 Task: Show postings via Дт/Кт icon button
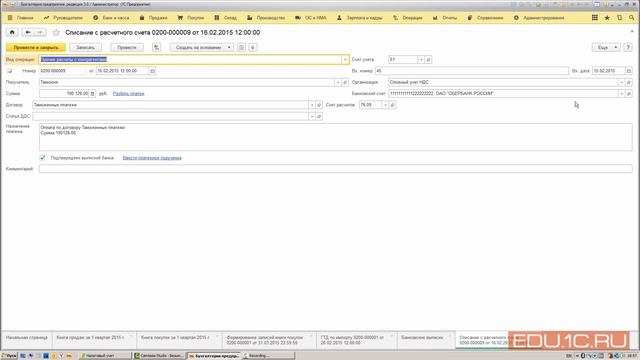[156, 47]
